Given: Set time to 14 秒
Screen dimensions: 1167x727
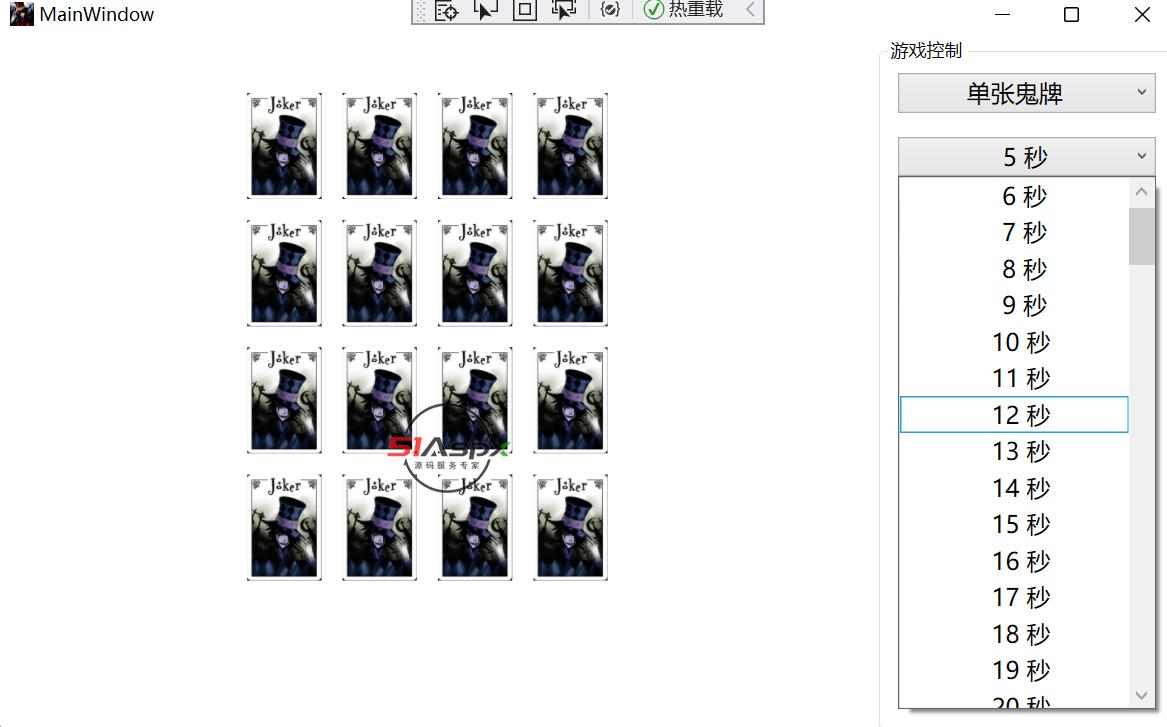Looking at the screenshot, I should pos(1014,487).
